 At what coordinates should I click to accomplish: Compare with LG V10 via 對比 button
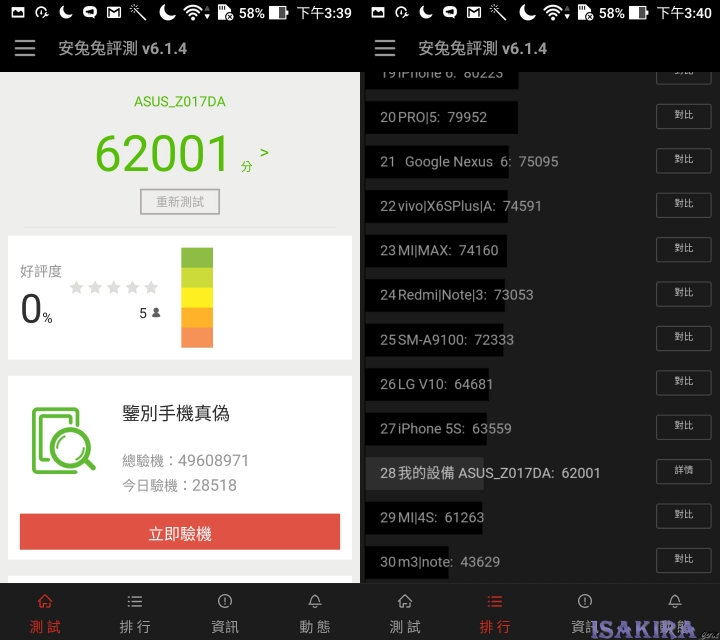pyautogui.click(x=684, y=383)
